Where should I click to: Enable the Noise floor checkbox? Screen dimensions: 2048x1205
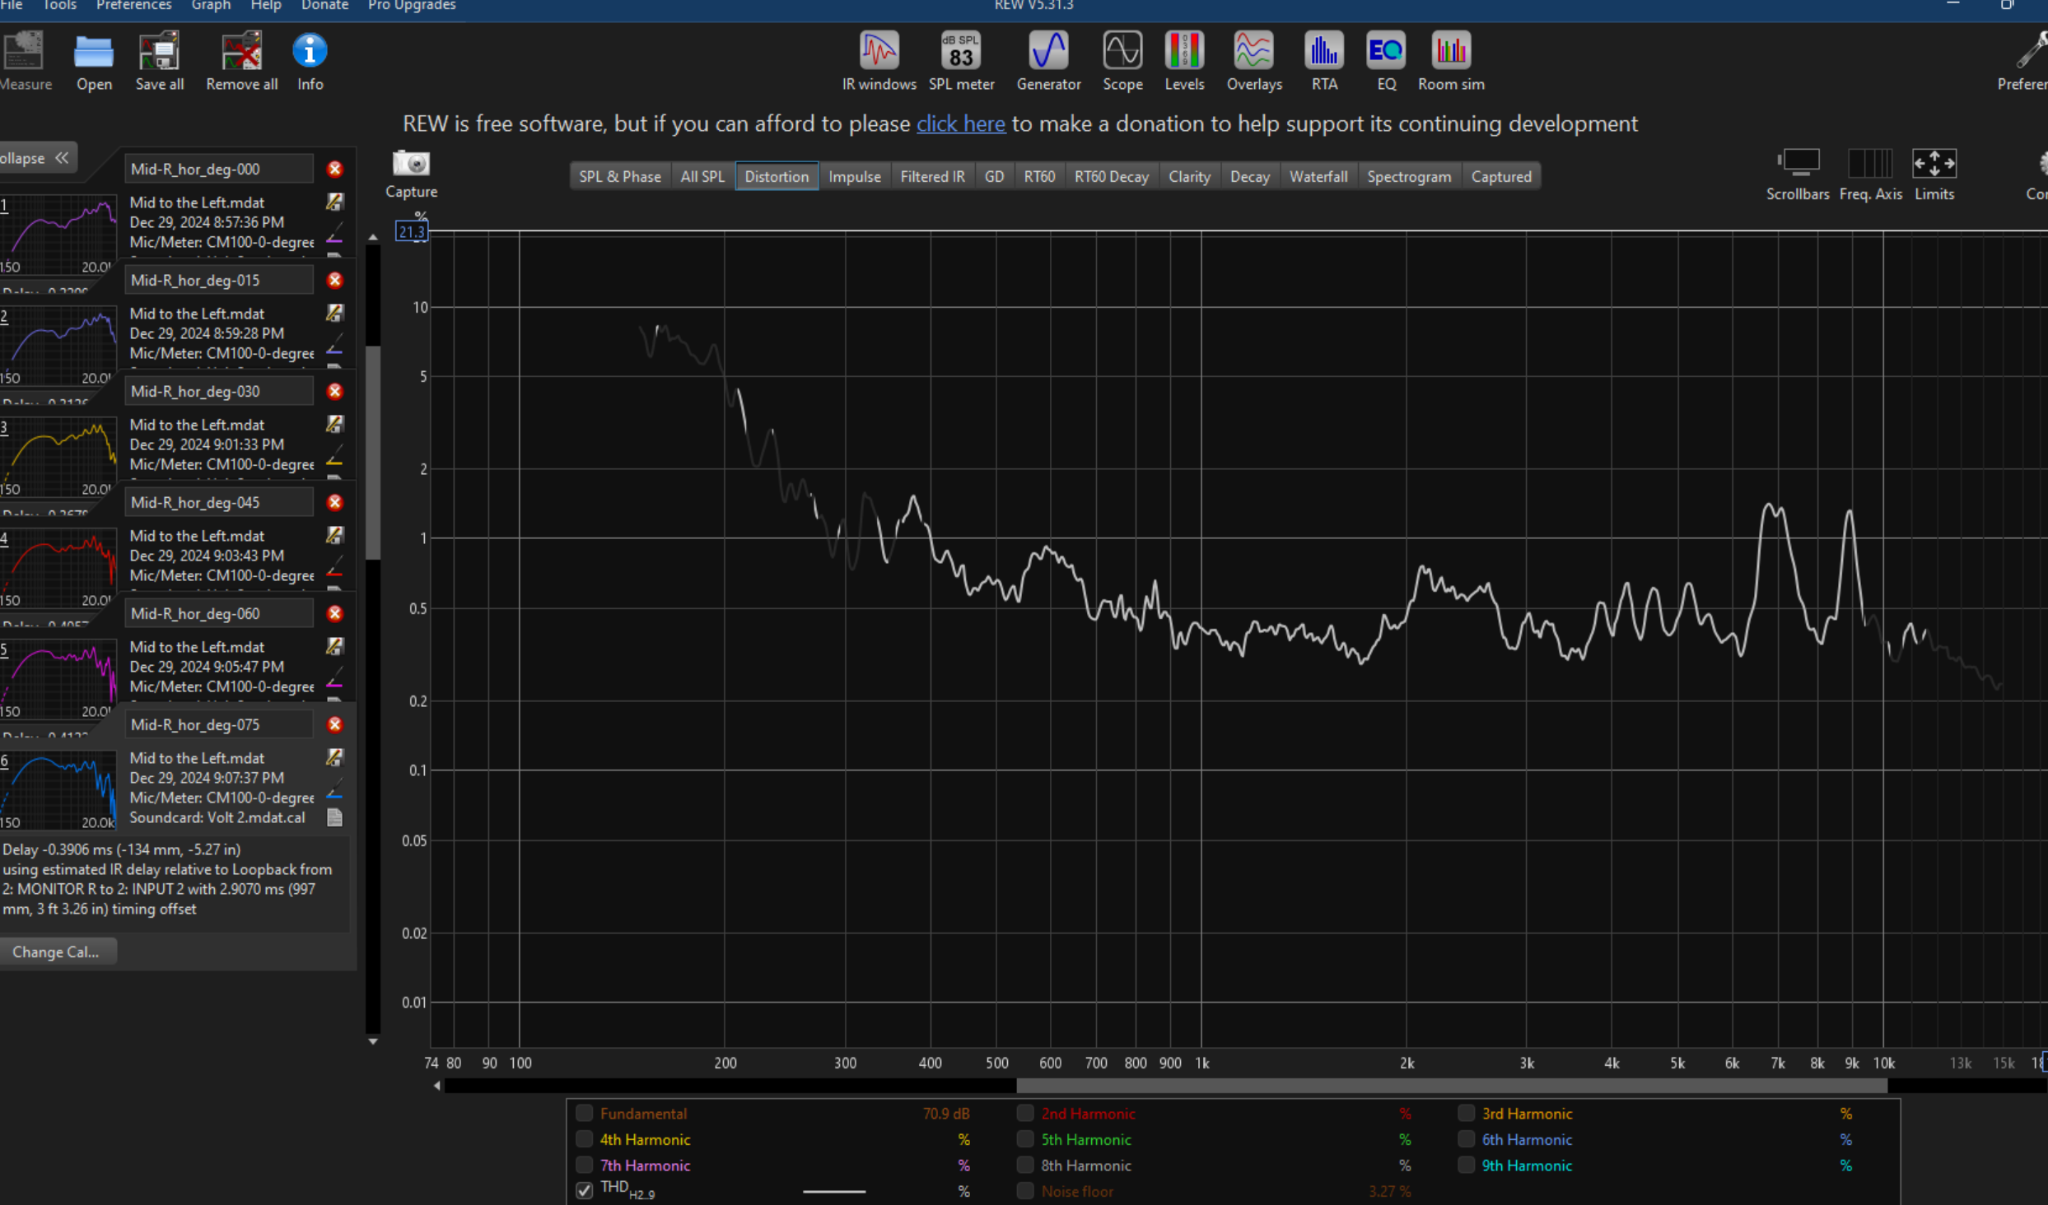[x=1025, y=1191]
